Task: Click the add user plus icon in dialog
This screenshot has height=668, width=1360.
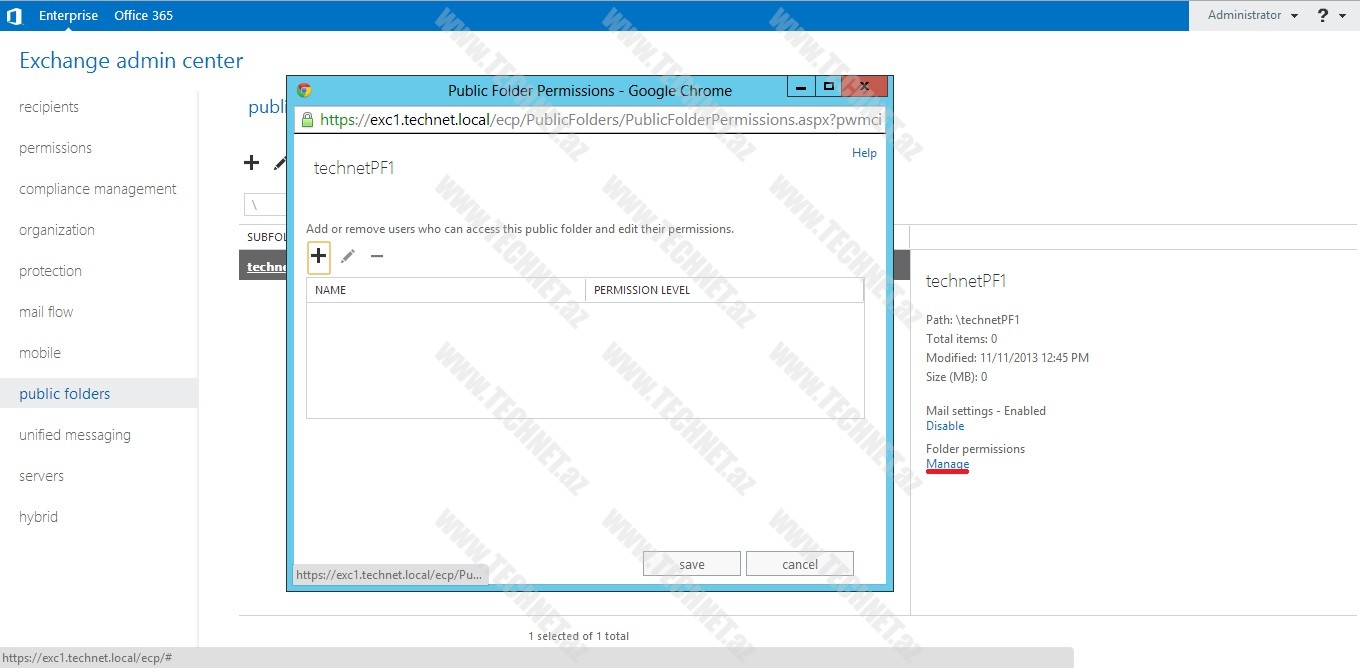Action: 318,256
